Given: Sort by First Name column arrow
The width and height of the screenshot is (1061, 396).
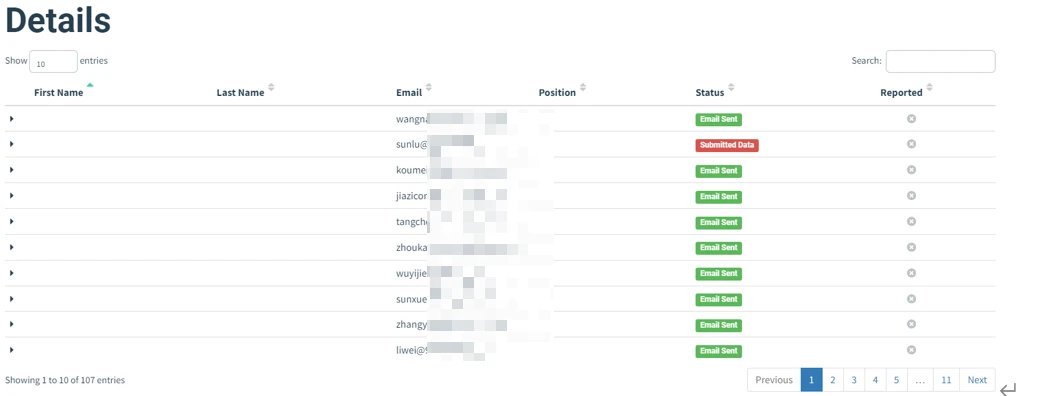Looking at the screenshot, I should point(90,85).
